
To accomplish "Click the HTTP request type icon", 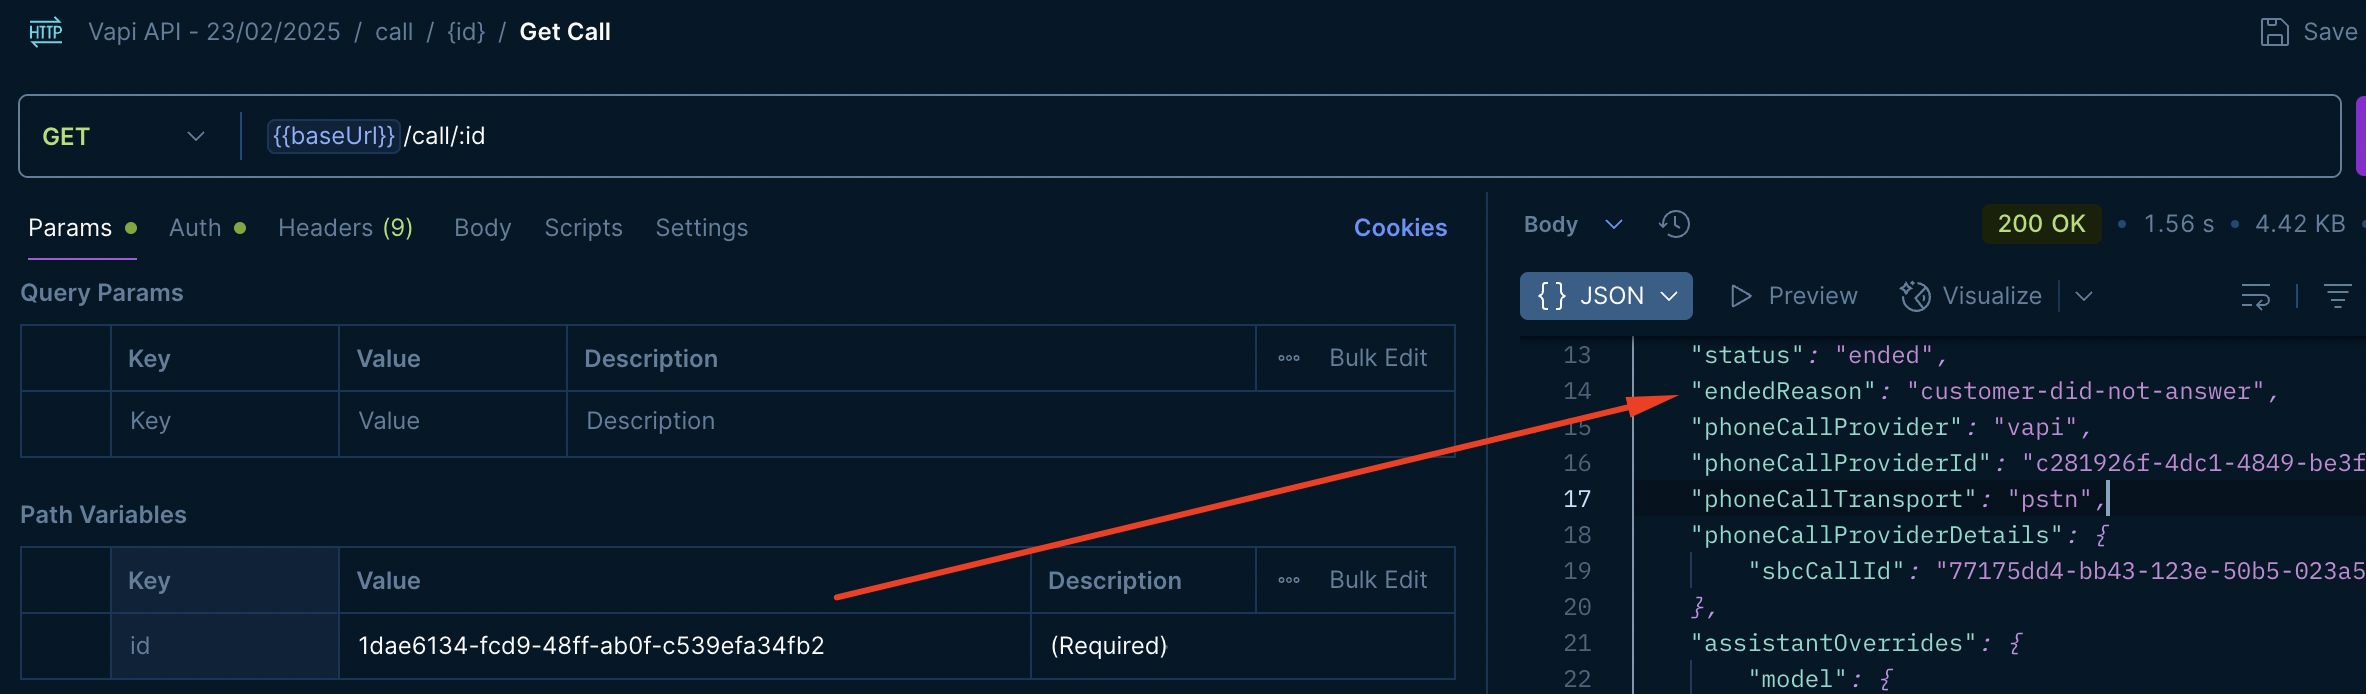I will coord(45,32).
